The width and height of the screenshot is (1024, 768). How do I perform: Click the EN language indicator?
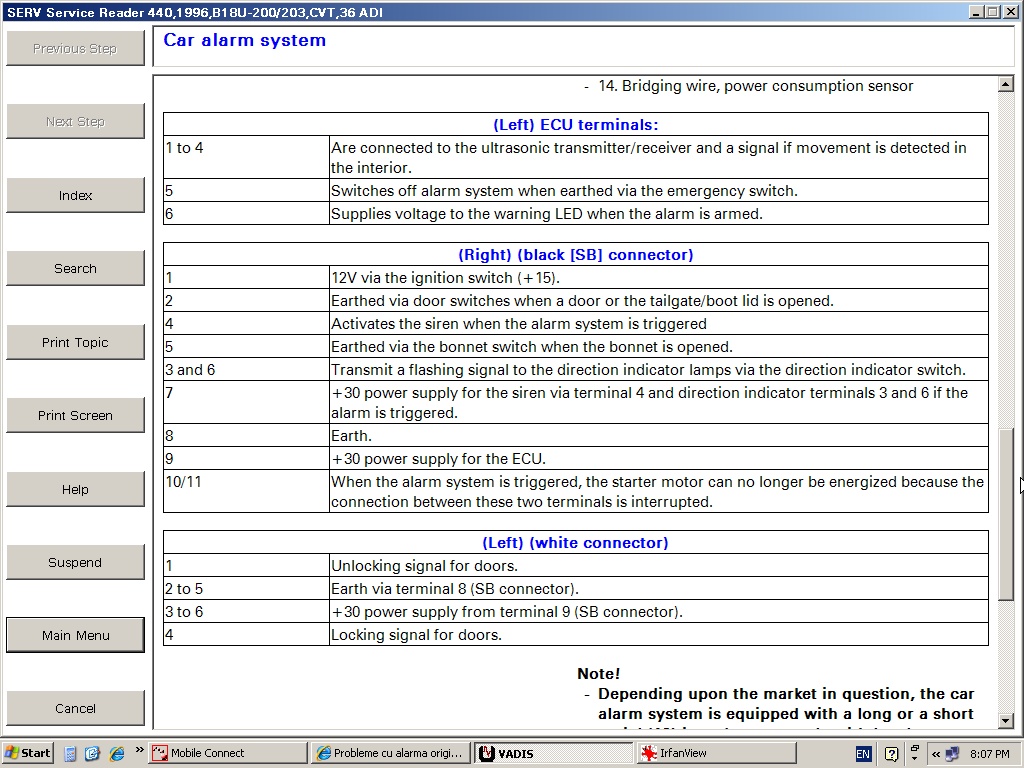pyautogui.click(x=863, y=754)
